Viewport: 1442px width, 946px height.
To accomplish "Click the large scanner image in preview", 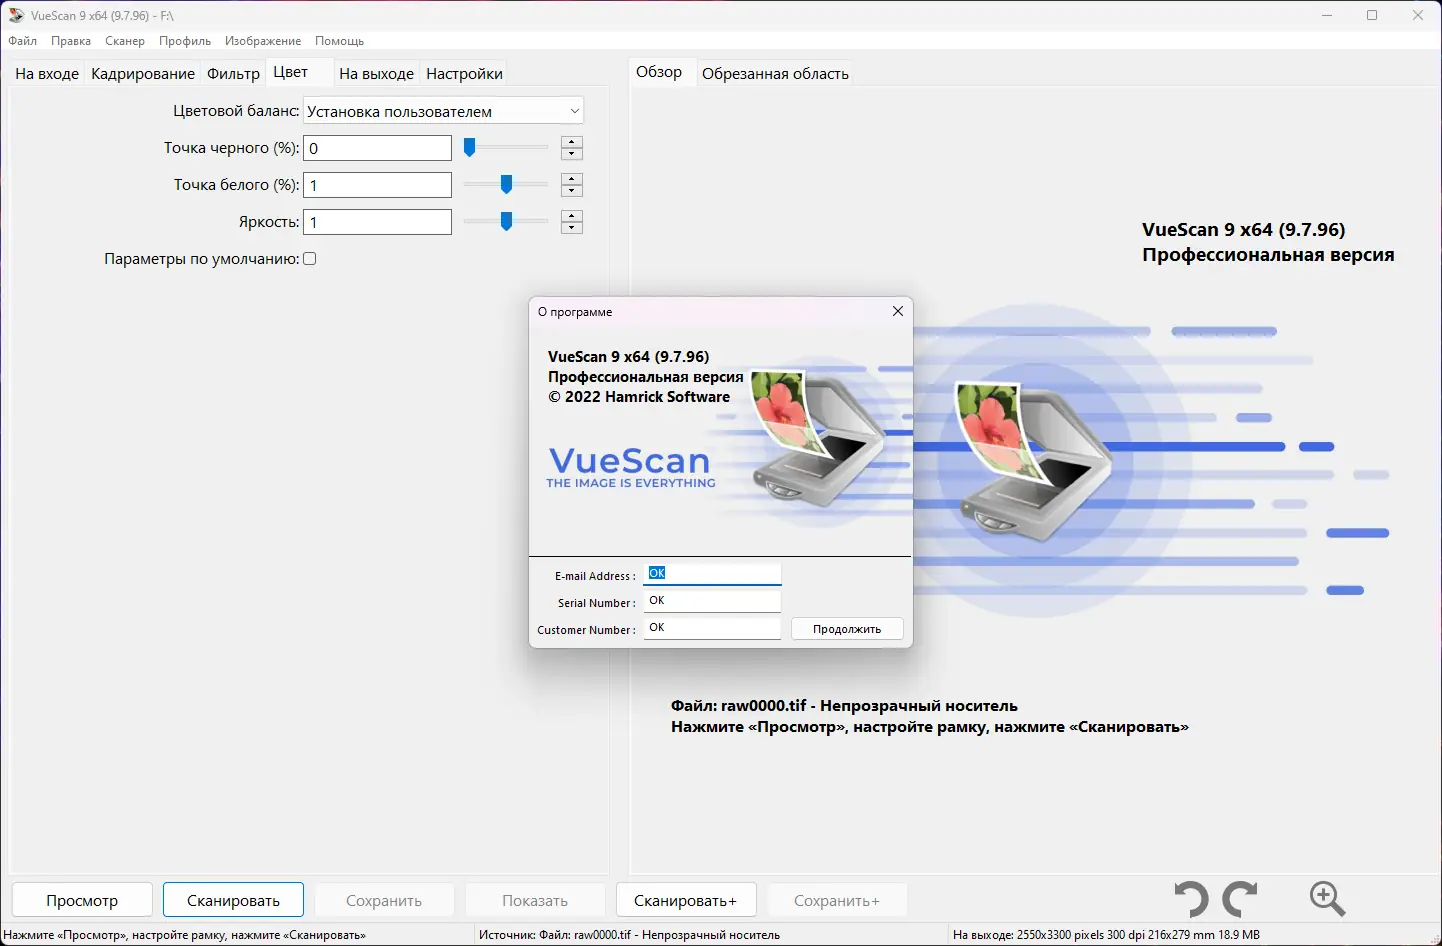I will pyautogui.click(x=1034, y=462).
